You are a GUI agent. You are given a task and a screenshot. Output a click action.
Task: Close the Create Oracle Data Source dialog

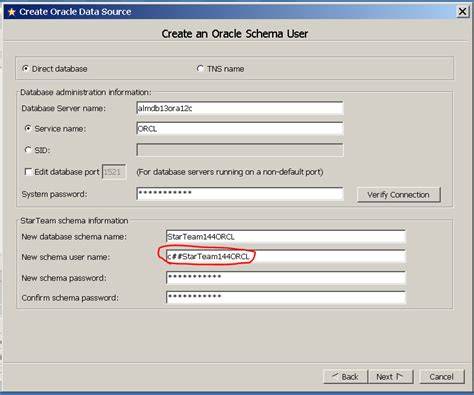point(462,12)
